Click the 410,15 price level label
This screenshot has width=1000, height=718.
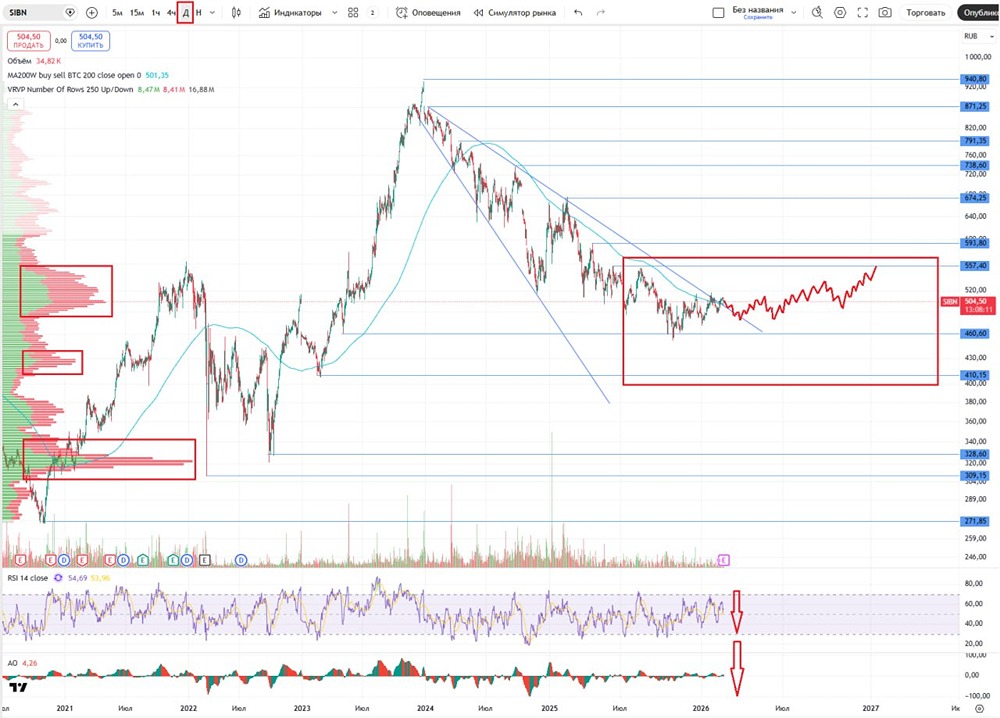pyautogui.click(x=976, y=375)
